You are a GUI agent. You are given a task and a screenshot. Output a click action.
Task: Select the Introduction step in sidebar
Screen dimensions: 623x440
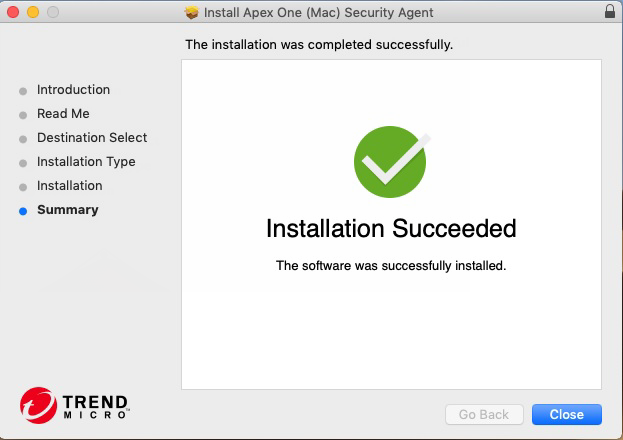(73, 90)
